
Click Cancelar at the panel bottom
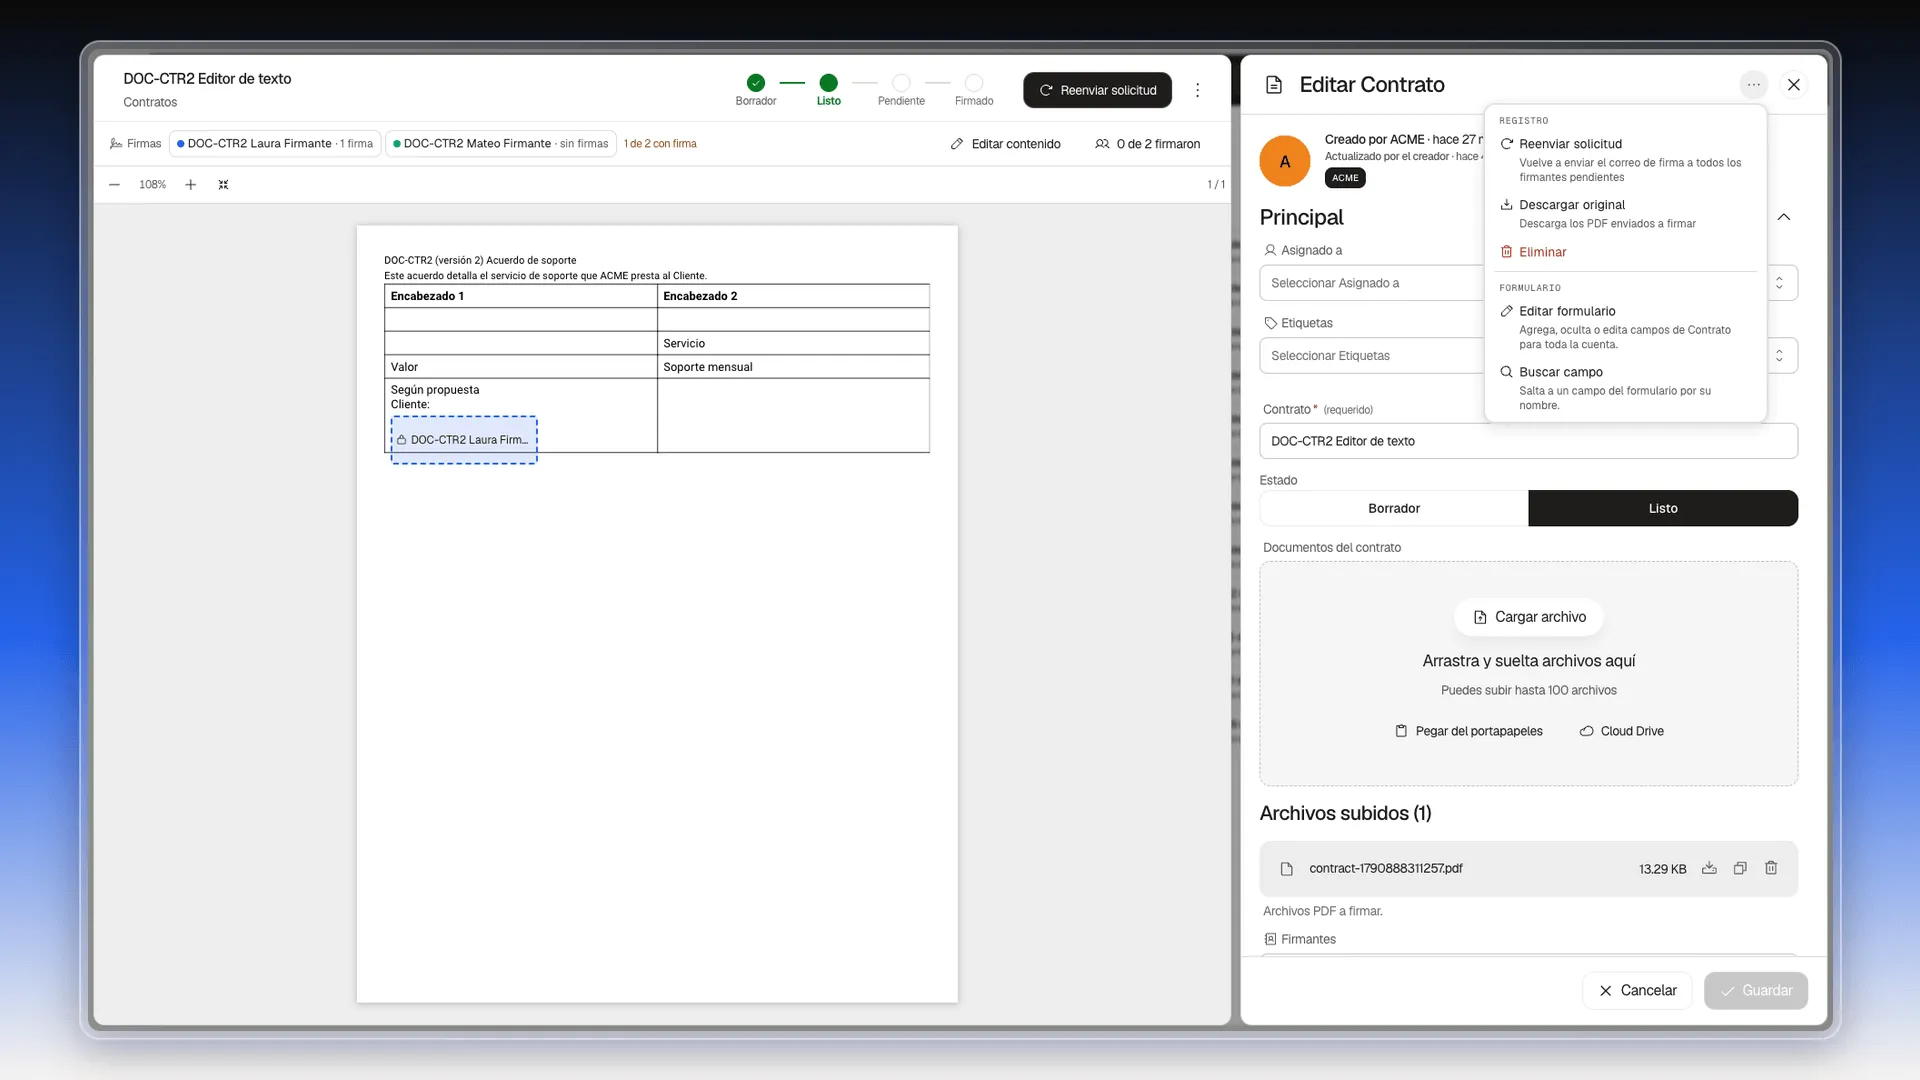point(1637,990)
